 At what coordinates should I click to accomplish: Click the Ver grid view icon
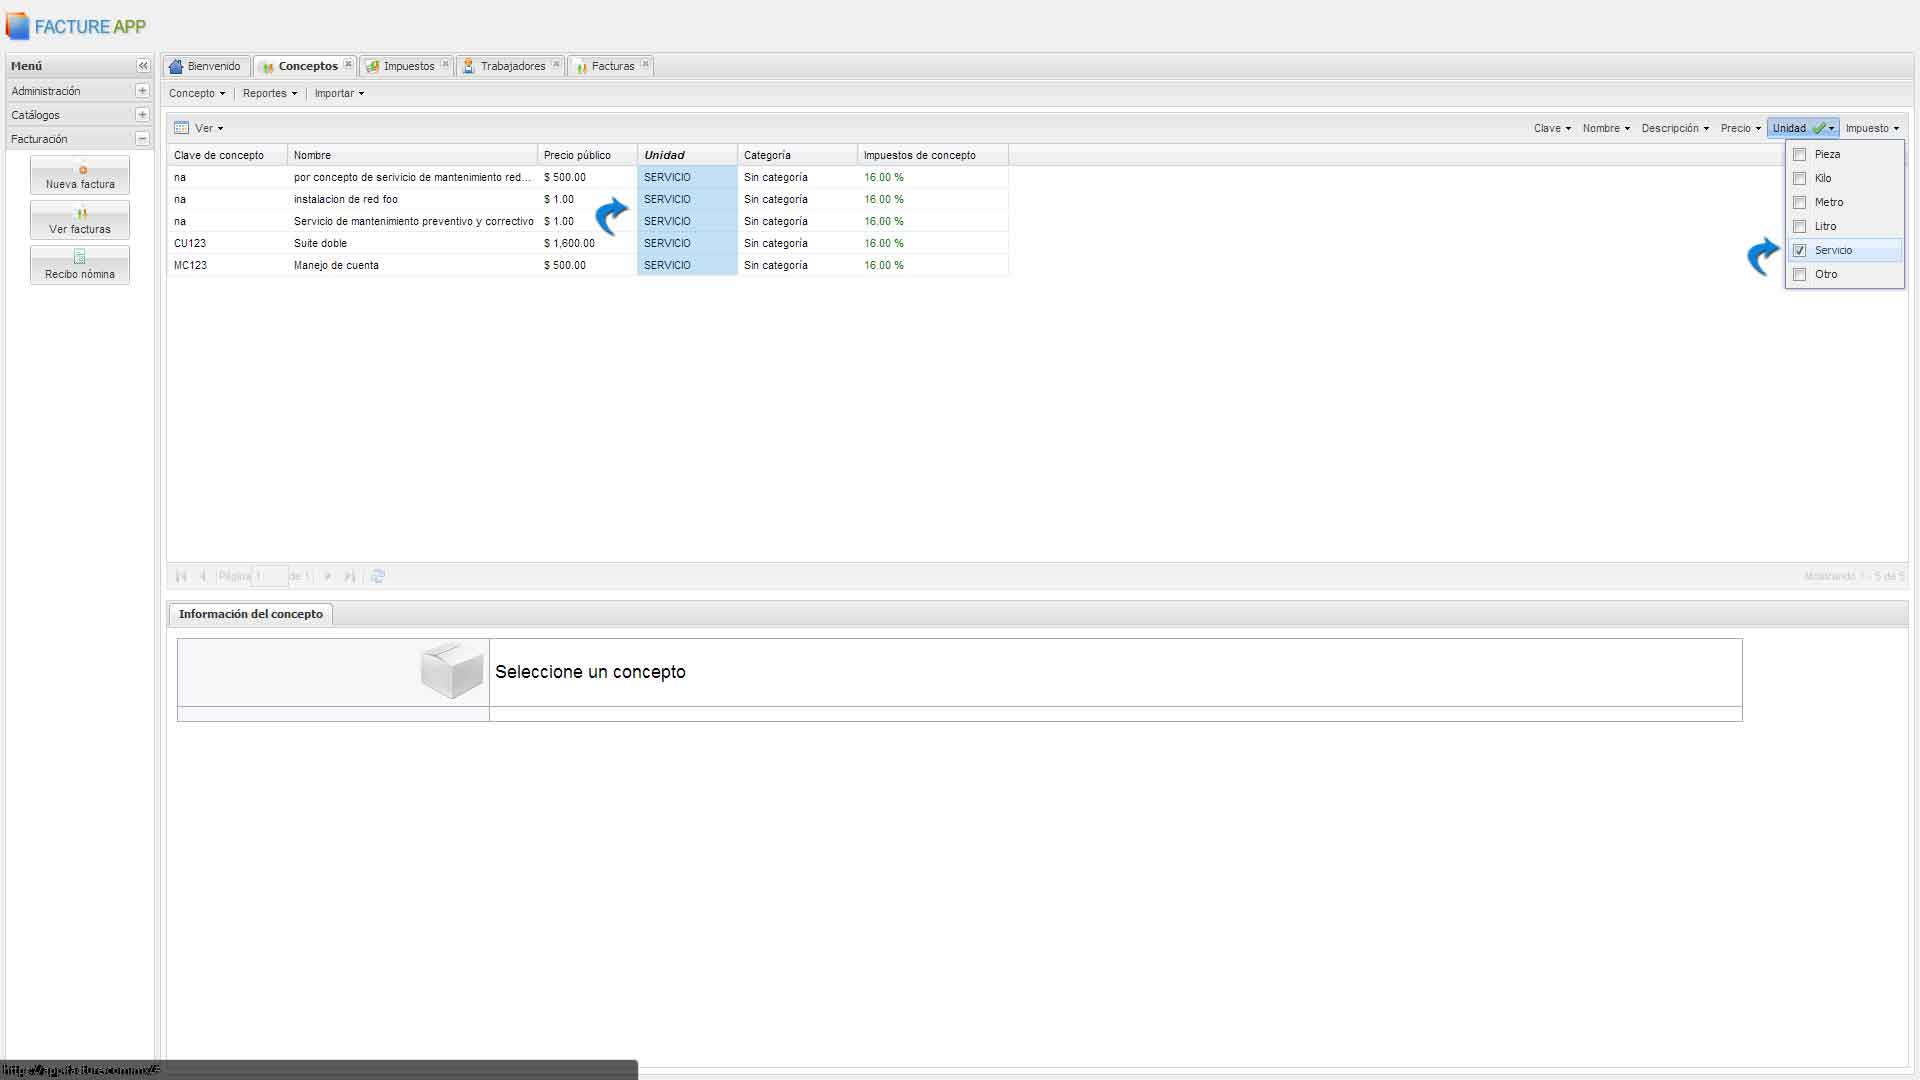point(181,128)
